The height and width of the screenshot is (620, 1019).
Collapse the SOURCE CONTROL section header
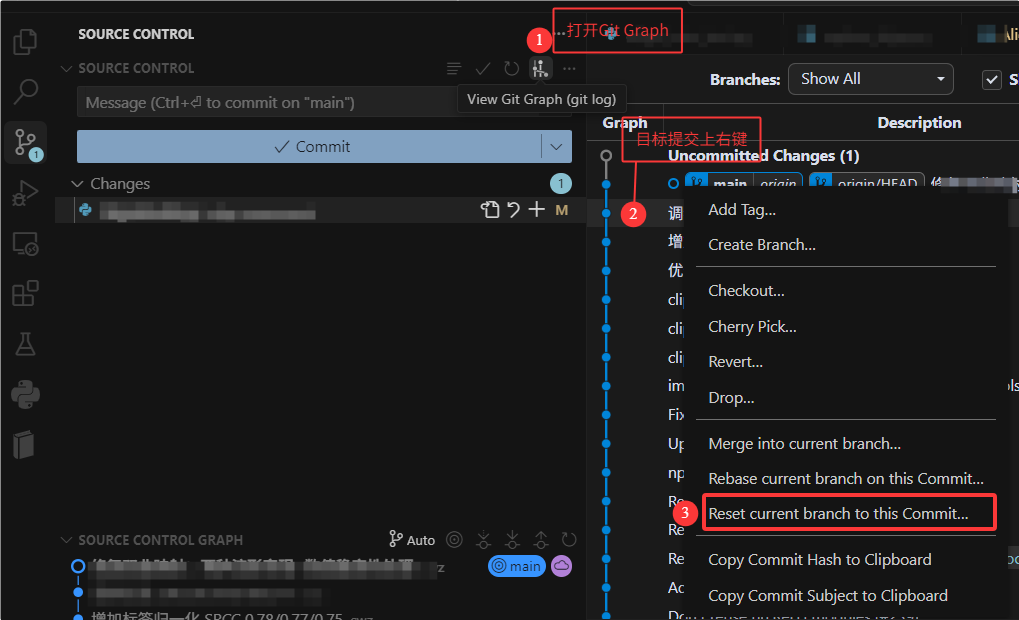66,68
